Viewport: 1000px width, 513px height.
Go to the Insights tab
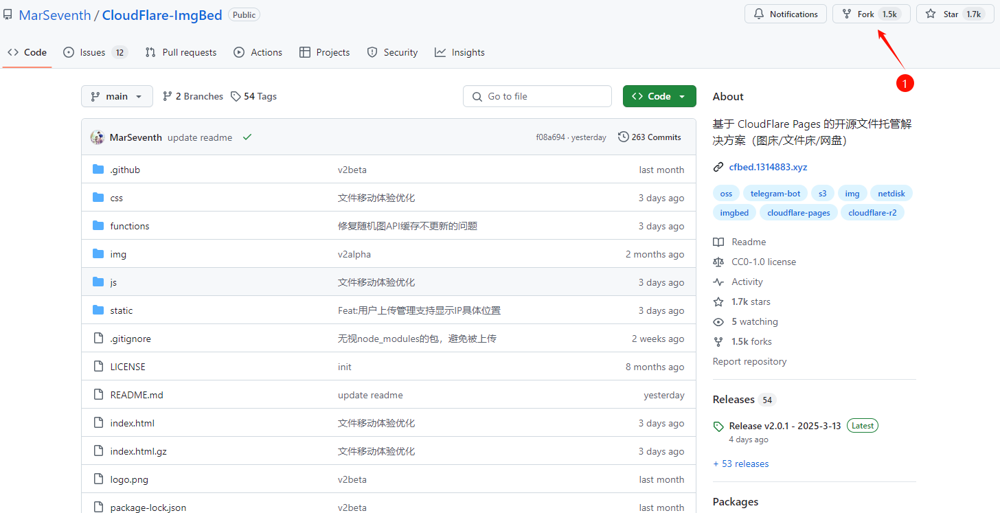click(460, 52)
